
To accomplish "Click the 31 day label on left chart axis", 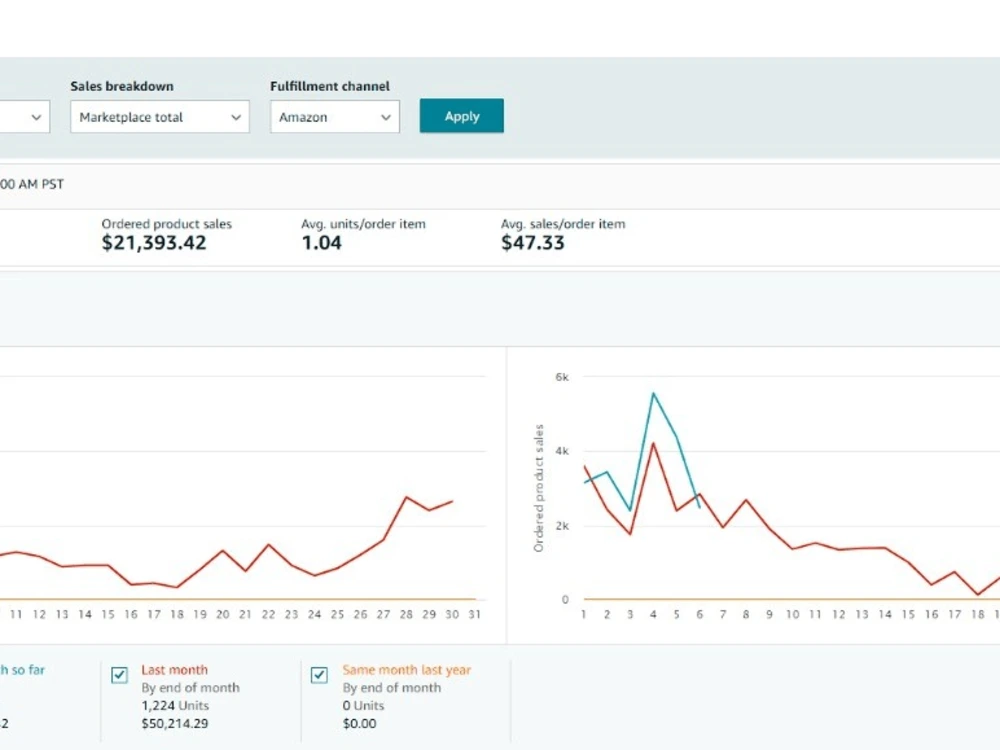I will (474, 614).
